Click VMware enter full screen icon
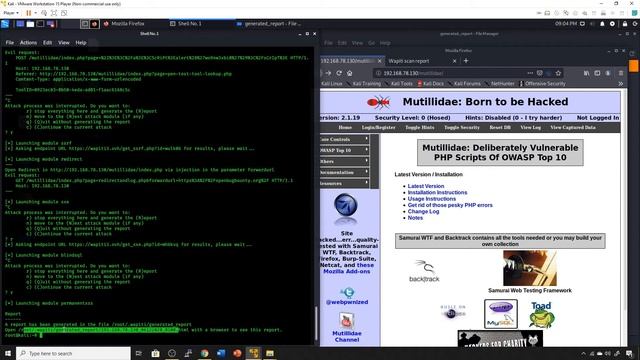The height and width of the screenshot is (360, 640). 54,13
